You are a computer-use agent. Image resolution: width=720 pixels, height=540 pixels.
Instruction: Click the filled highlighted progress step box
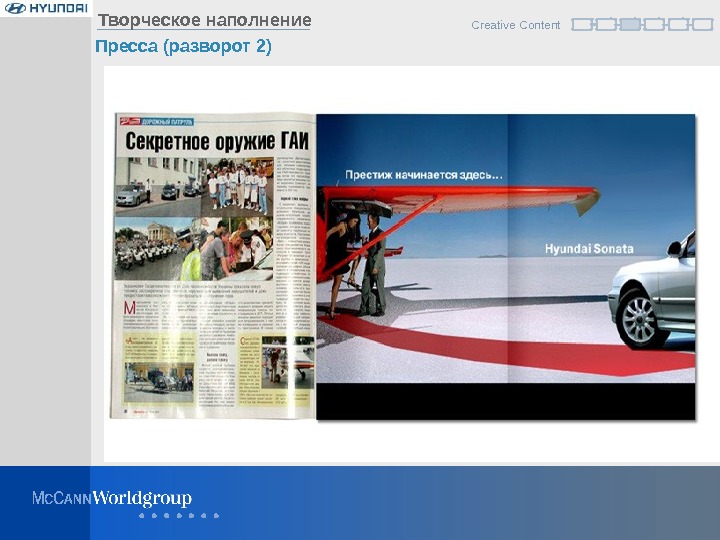tap(630, 24)
